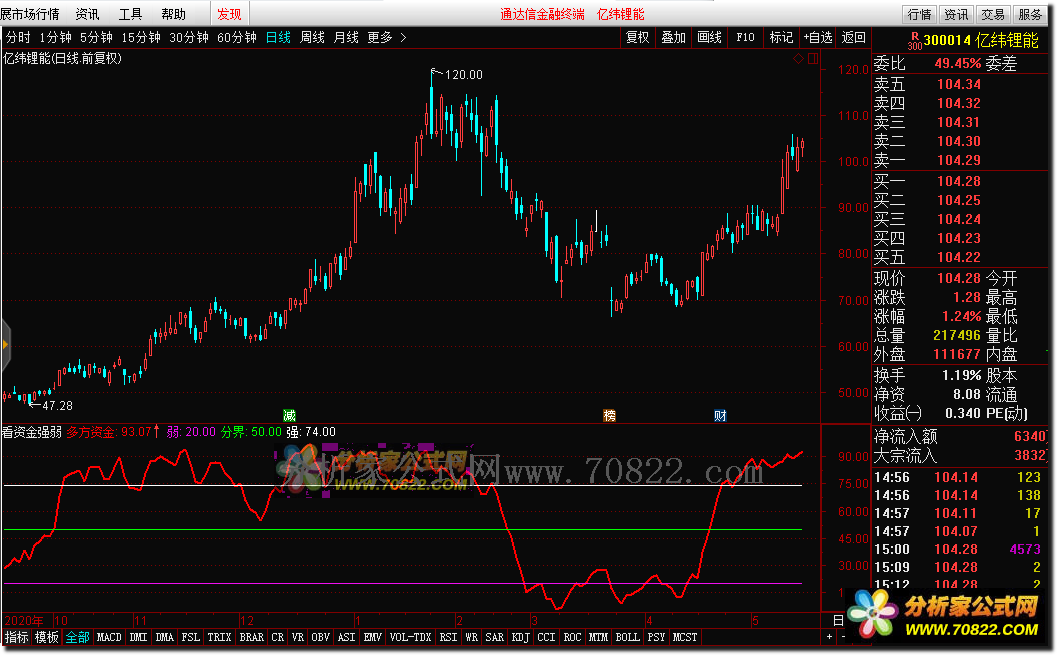1058x655 pixels.
Task: Select the ROC indicator
Action: (x=572, y=637)
